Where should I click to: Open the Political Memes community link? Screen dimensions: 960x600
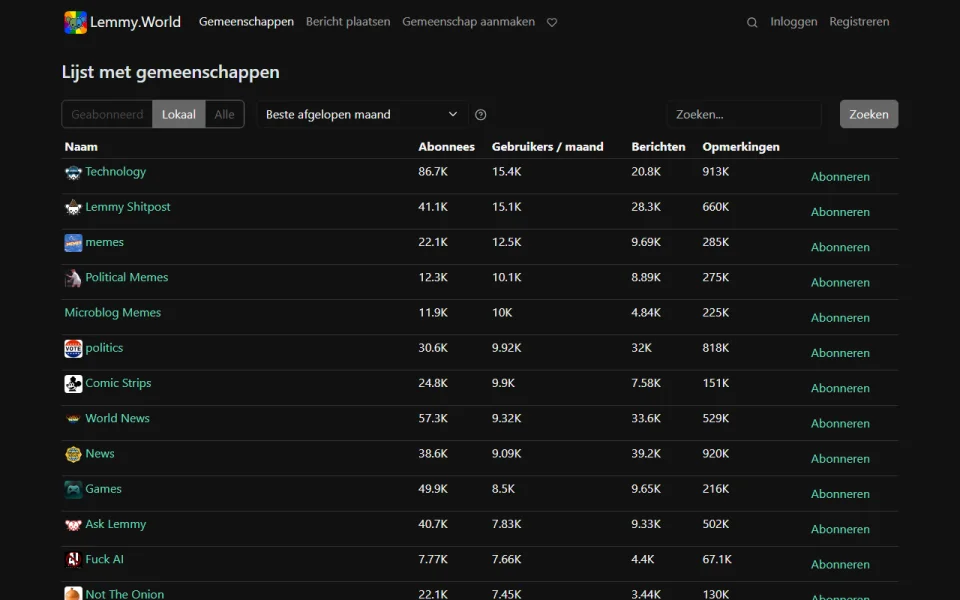point(127,277)
